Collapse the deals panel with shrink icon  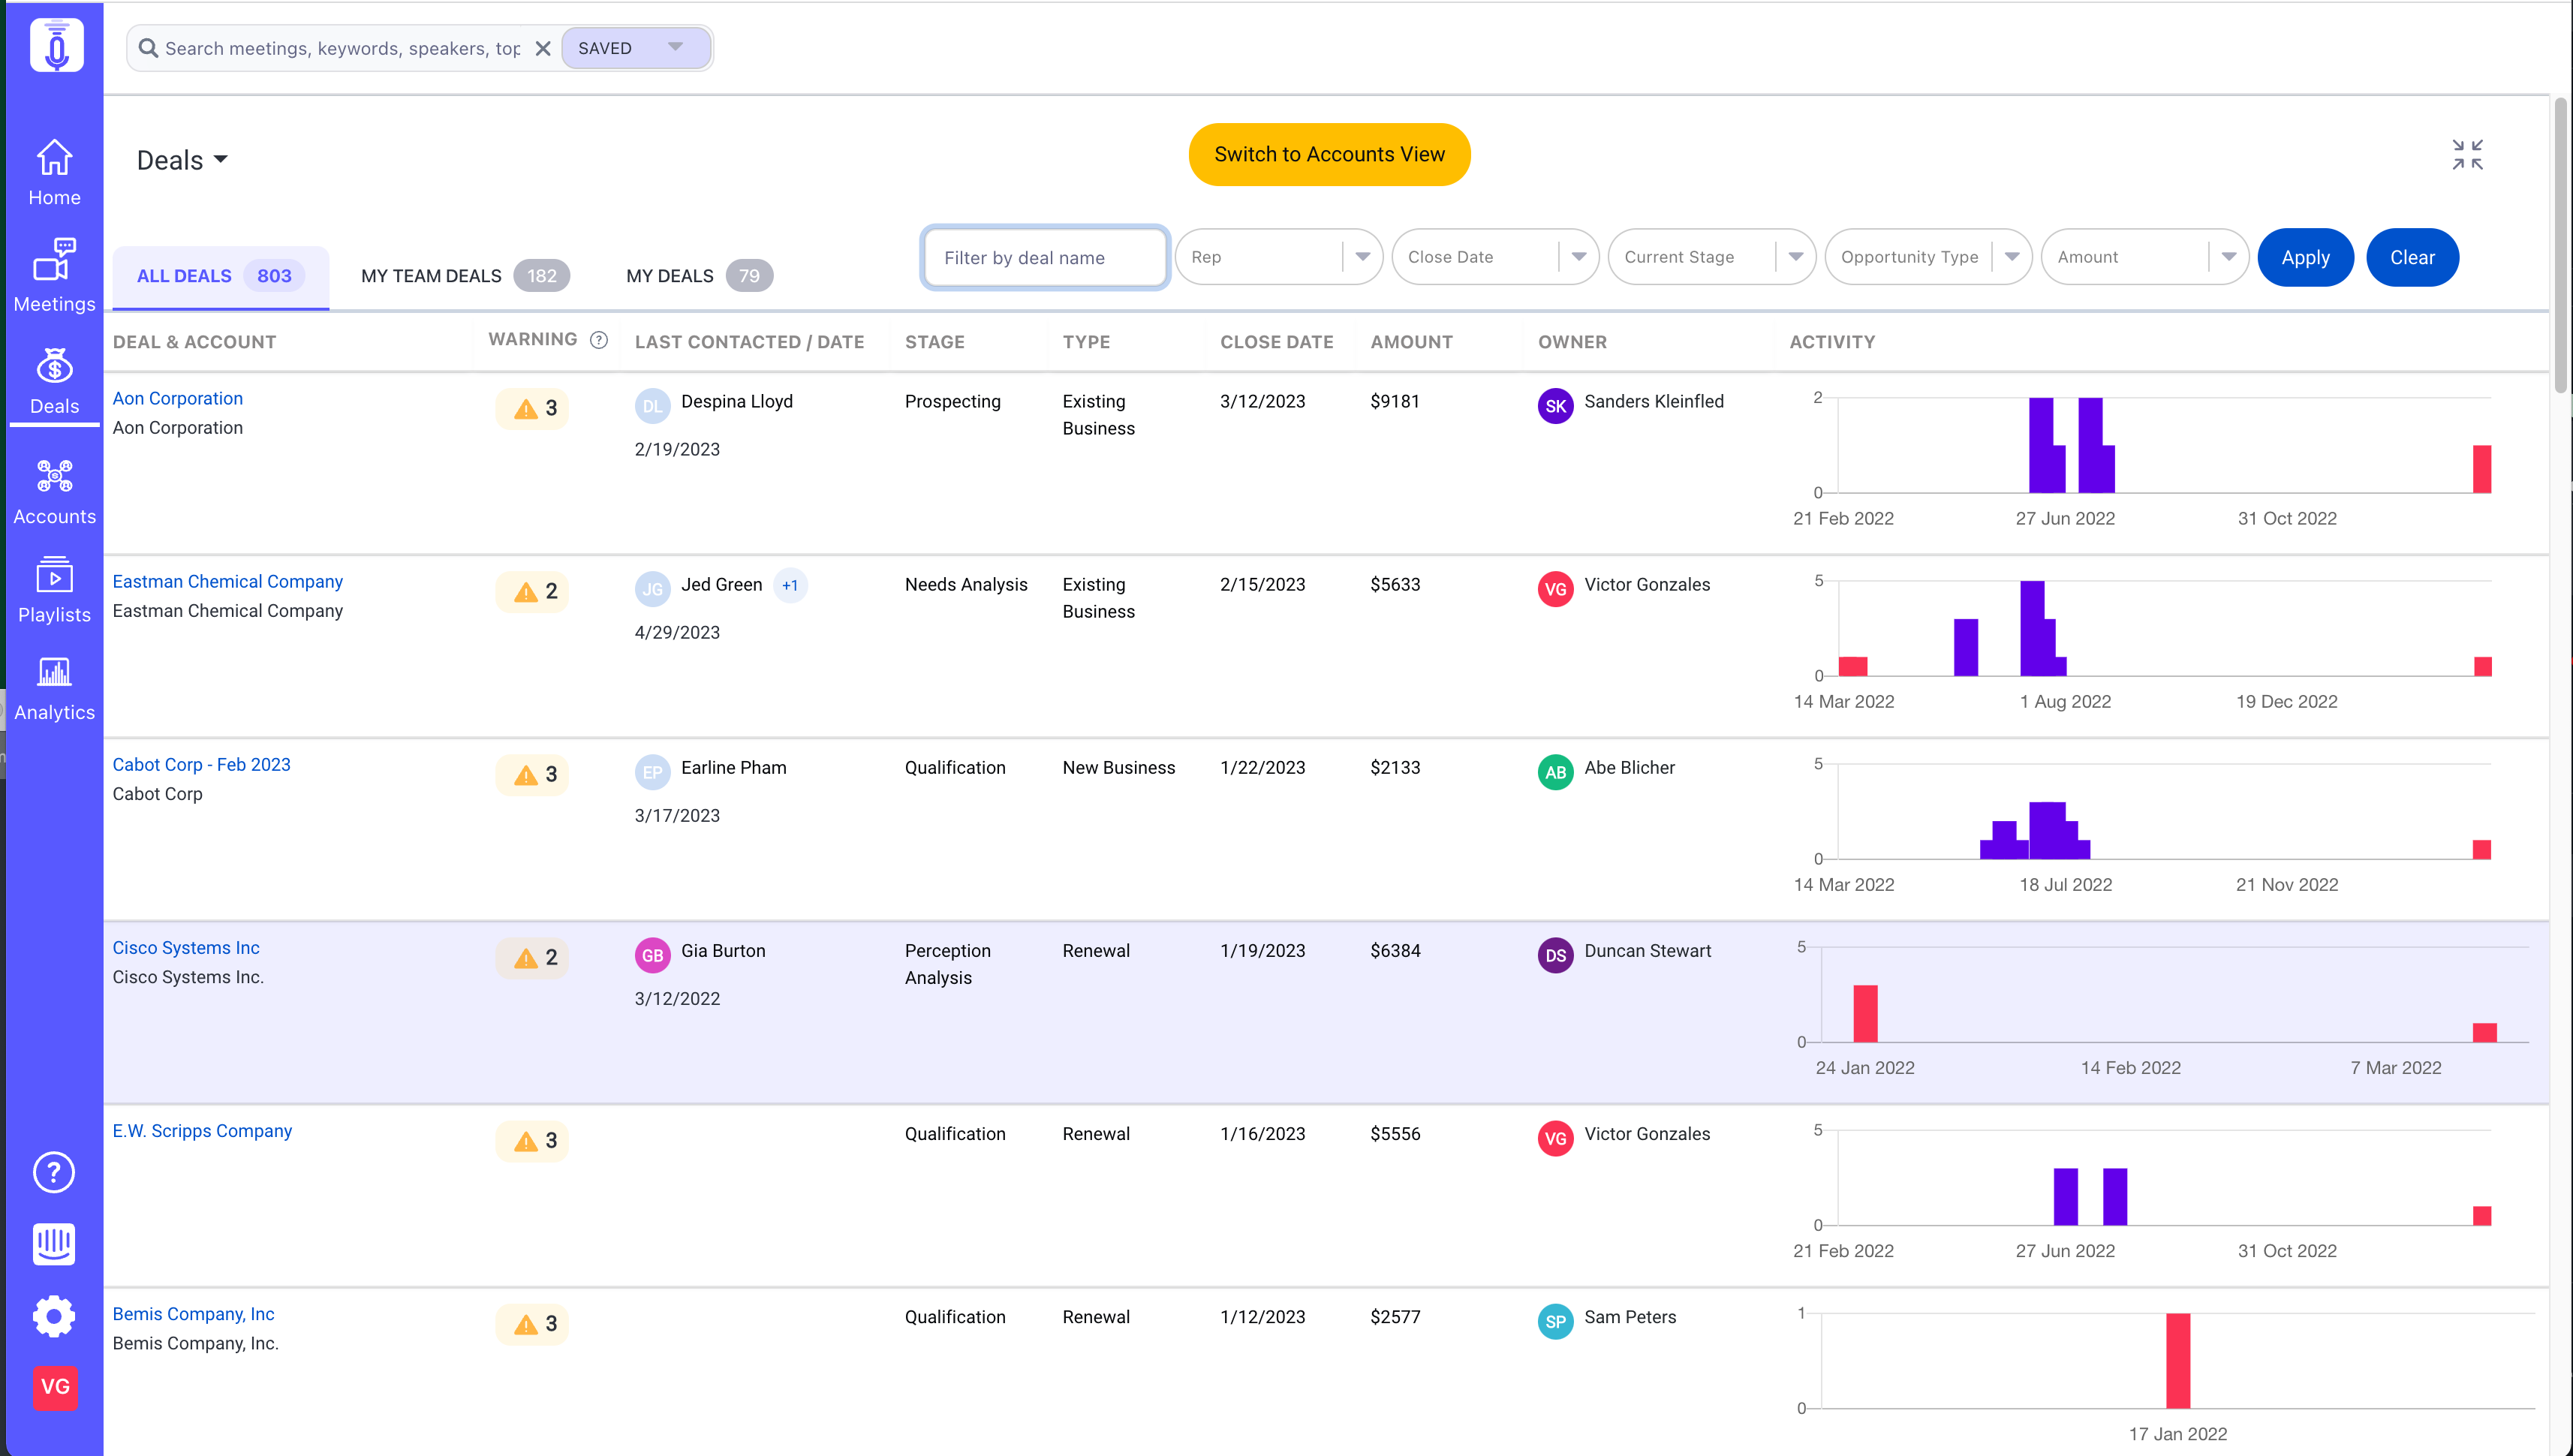pos(2467,155)
